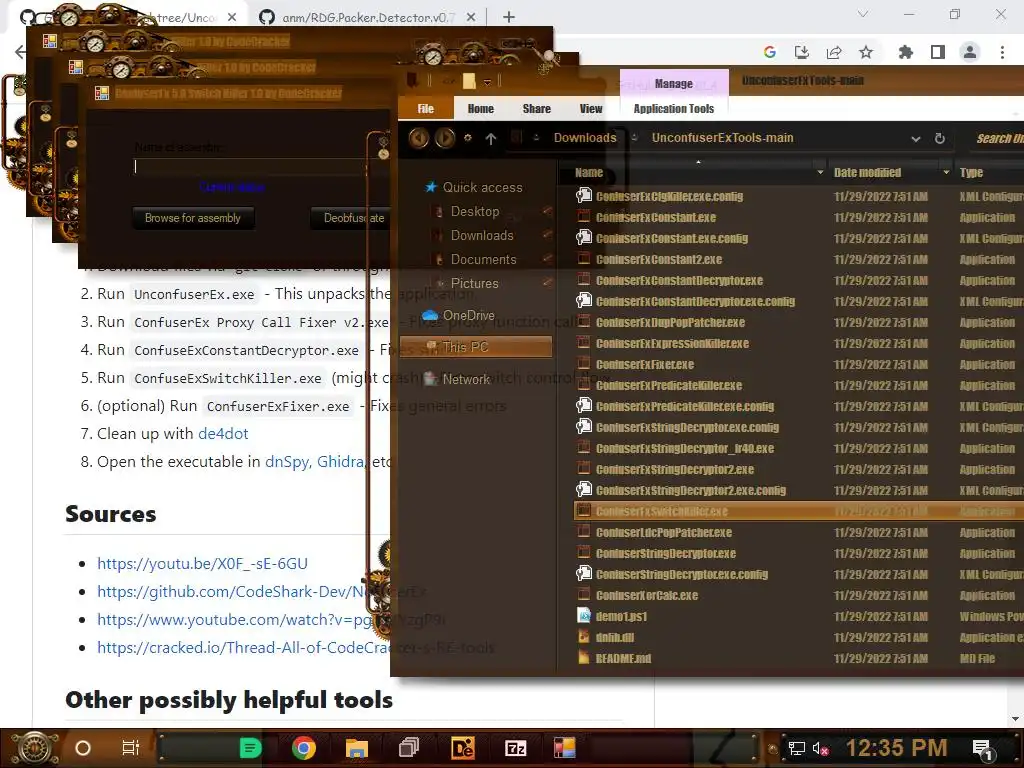Open Desktop in the navigation pane
This screenshot has height=768, width=1024.
pos(475,212)
